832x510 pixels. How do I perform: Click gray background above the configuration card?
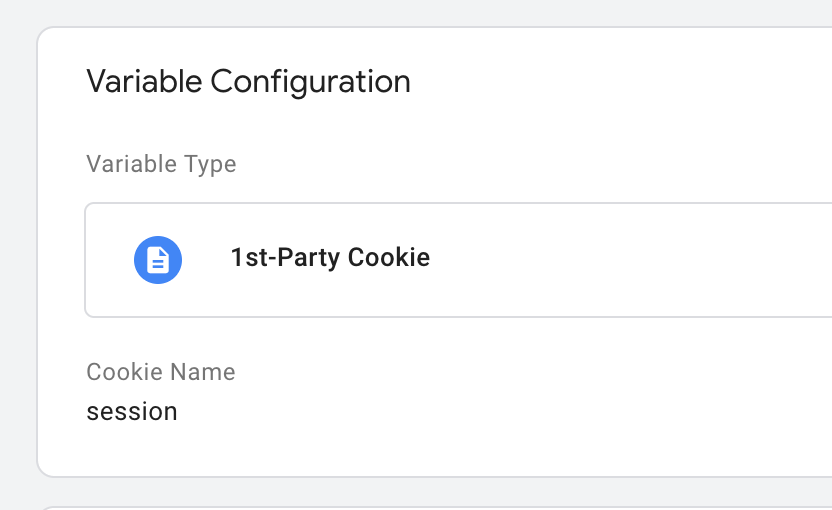coord(416,12)
